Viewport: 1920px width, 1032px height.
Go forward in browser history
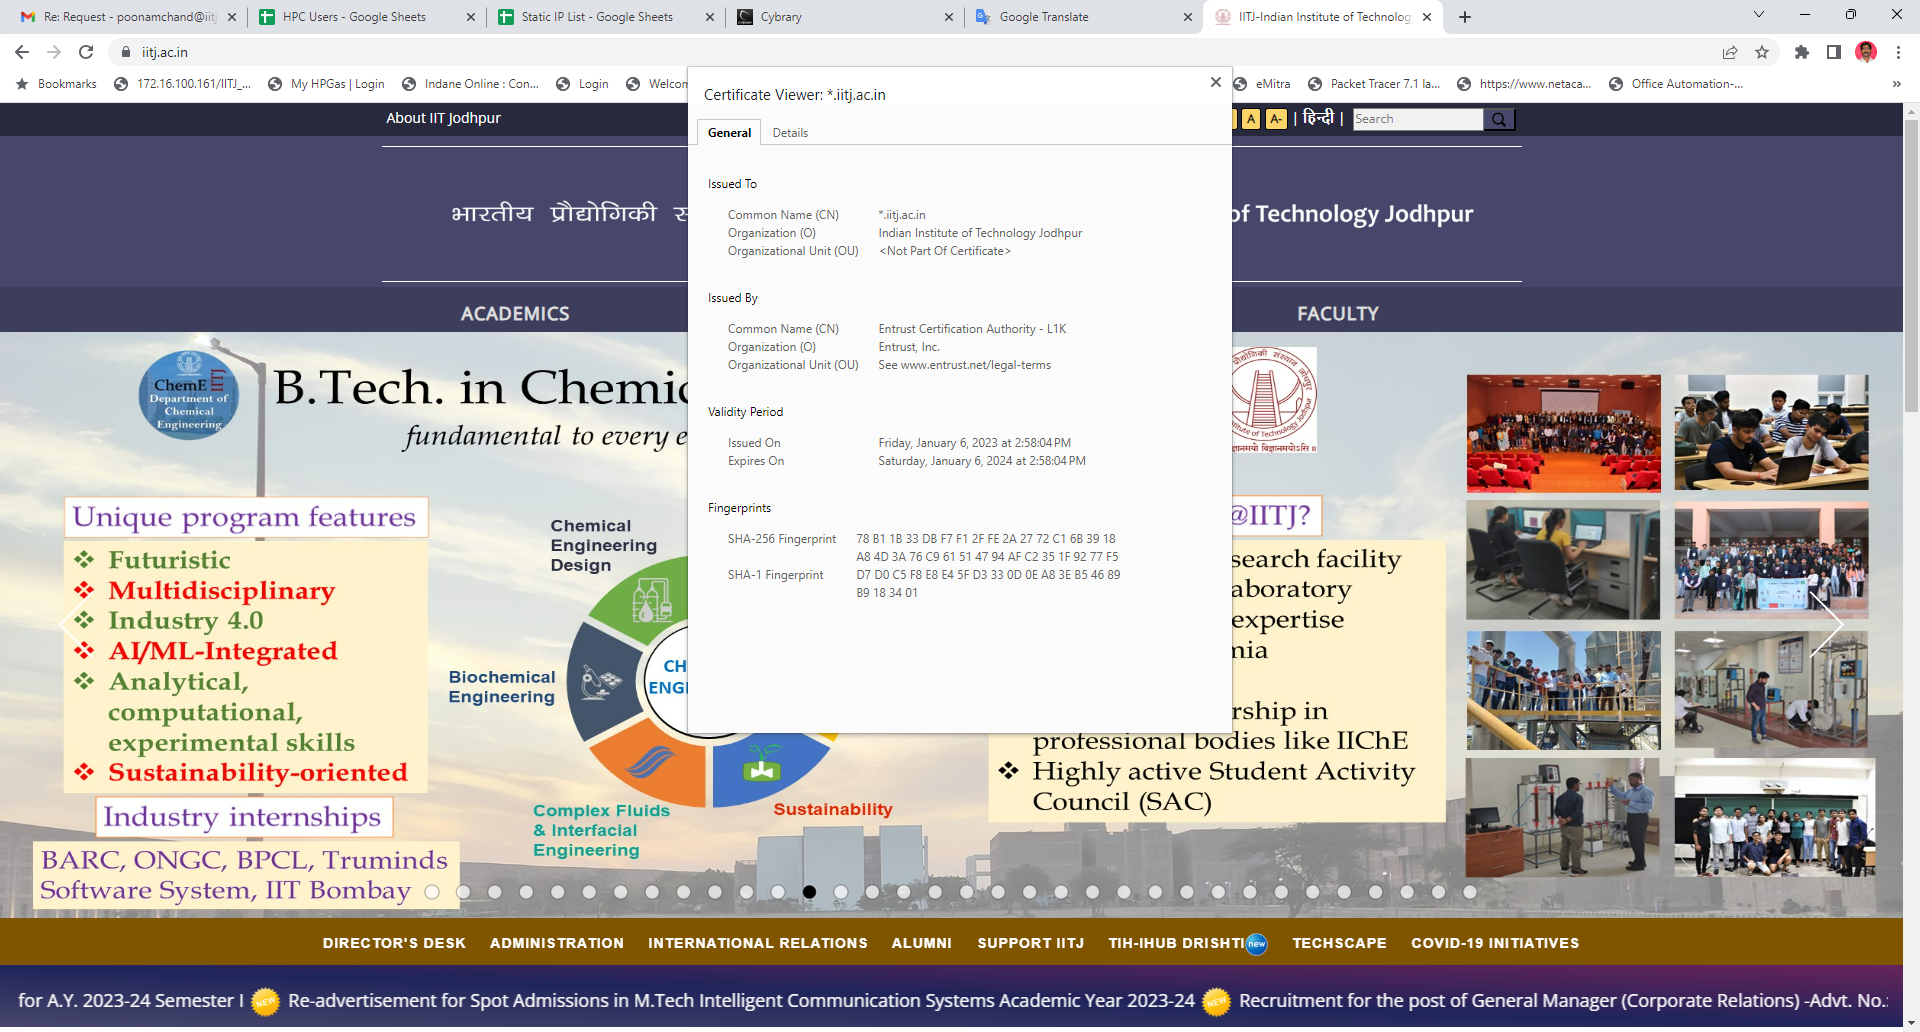pos(54,52)
